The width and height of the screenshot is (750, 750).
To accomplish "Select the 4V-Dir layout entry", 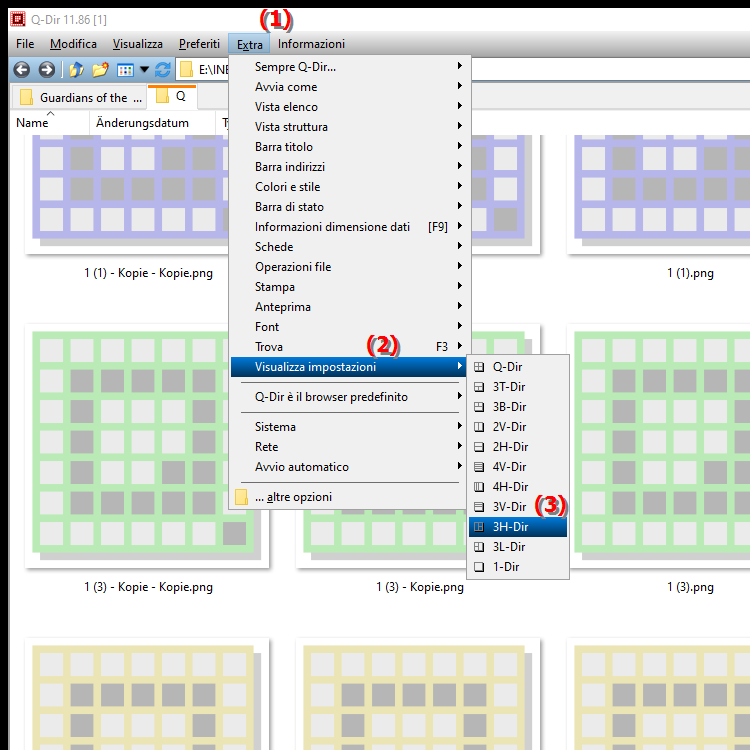I will point(509,467).
